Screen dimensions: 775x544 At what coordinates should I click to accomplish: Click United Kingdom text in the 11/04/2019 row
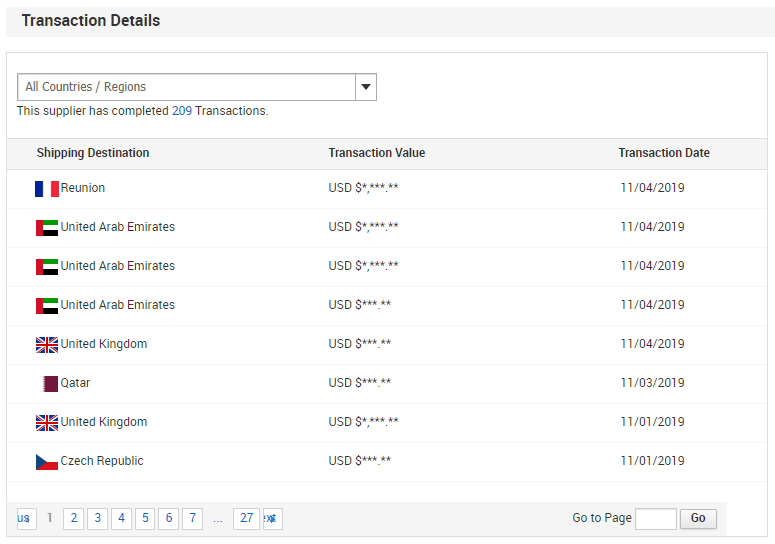(x=104, y=344)
